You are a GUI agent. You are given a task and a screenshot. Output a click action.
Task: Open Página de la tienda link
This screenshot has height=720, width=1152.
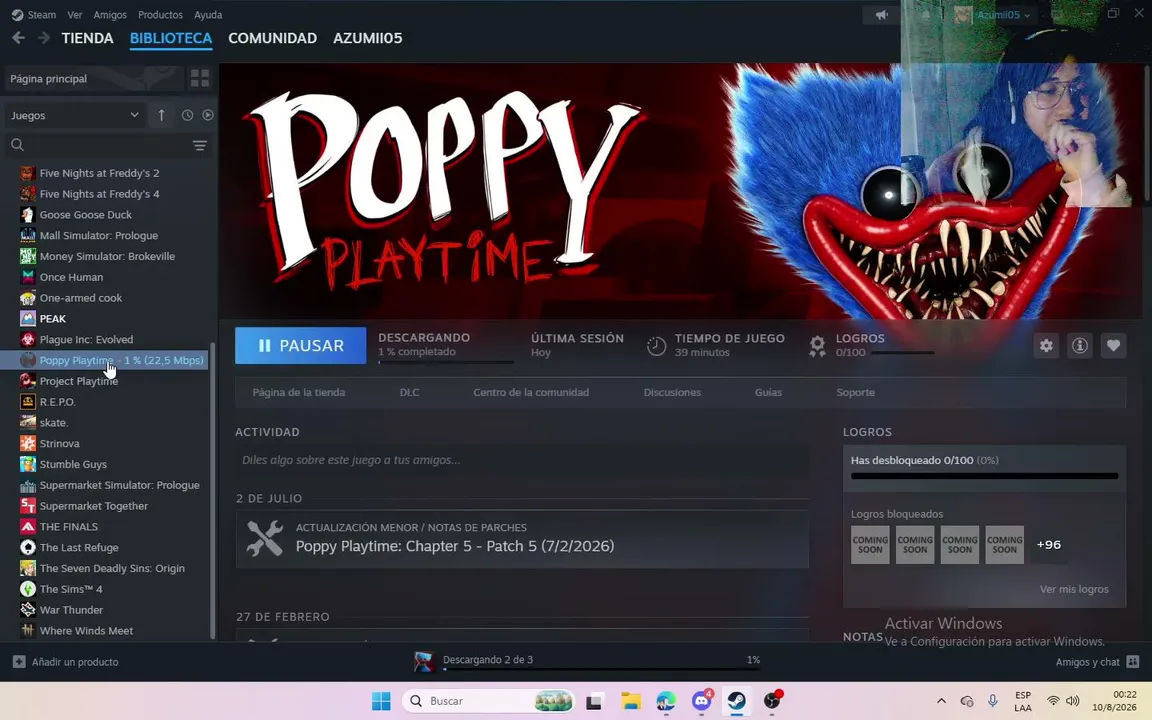click(299, 392)
